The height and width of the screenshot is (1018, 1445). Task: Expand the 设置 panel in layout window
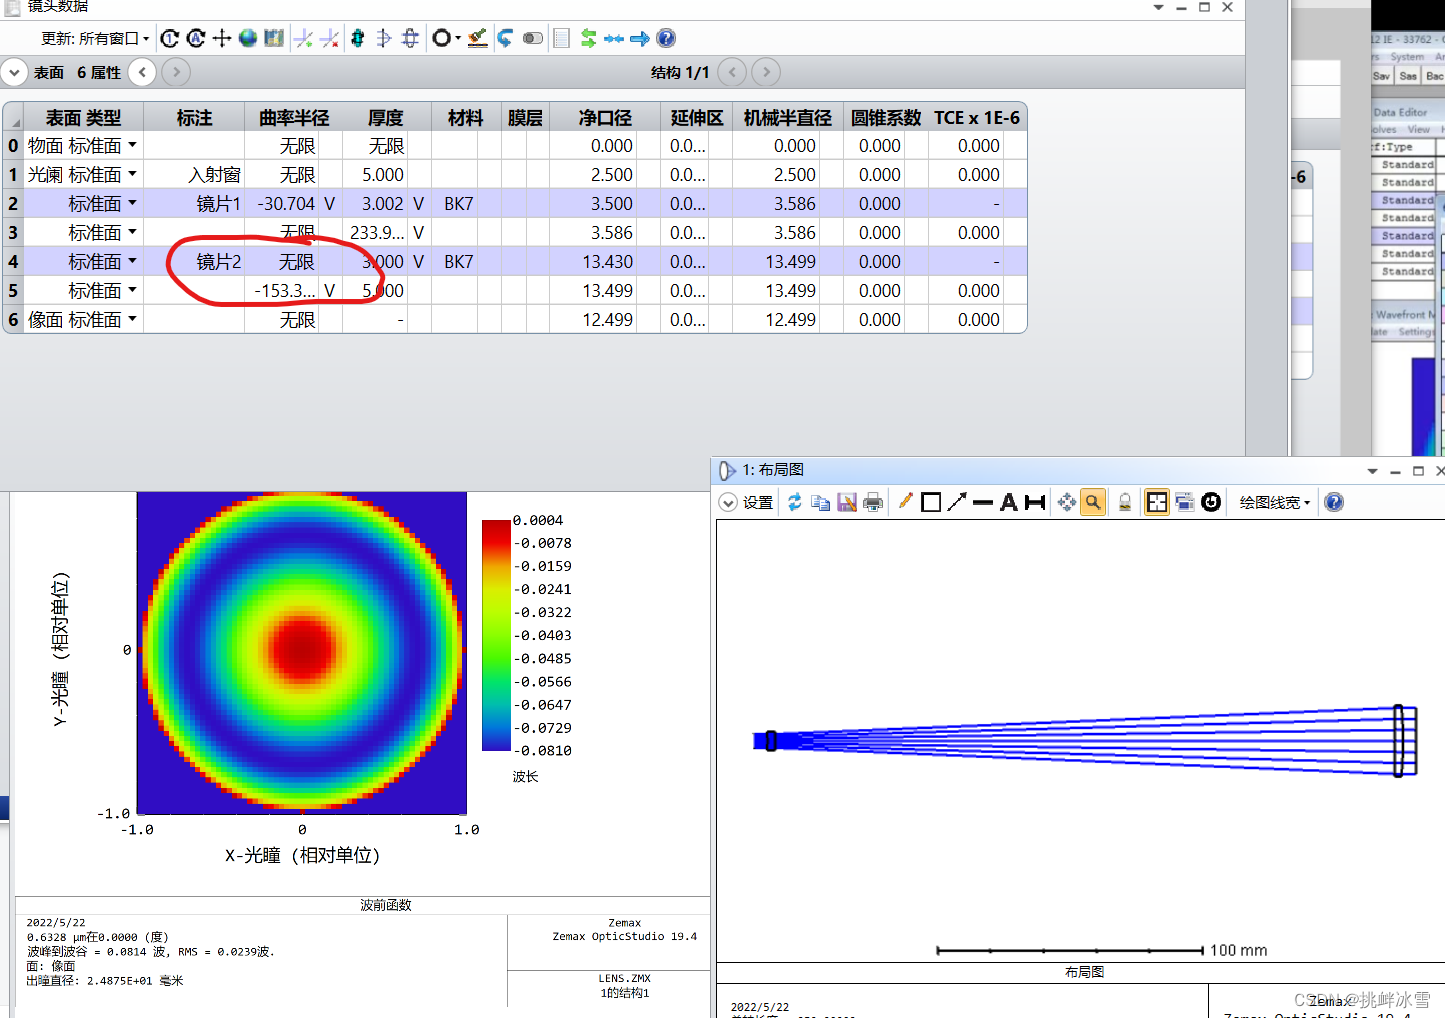[745, 502]
